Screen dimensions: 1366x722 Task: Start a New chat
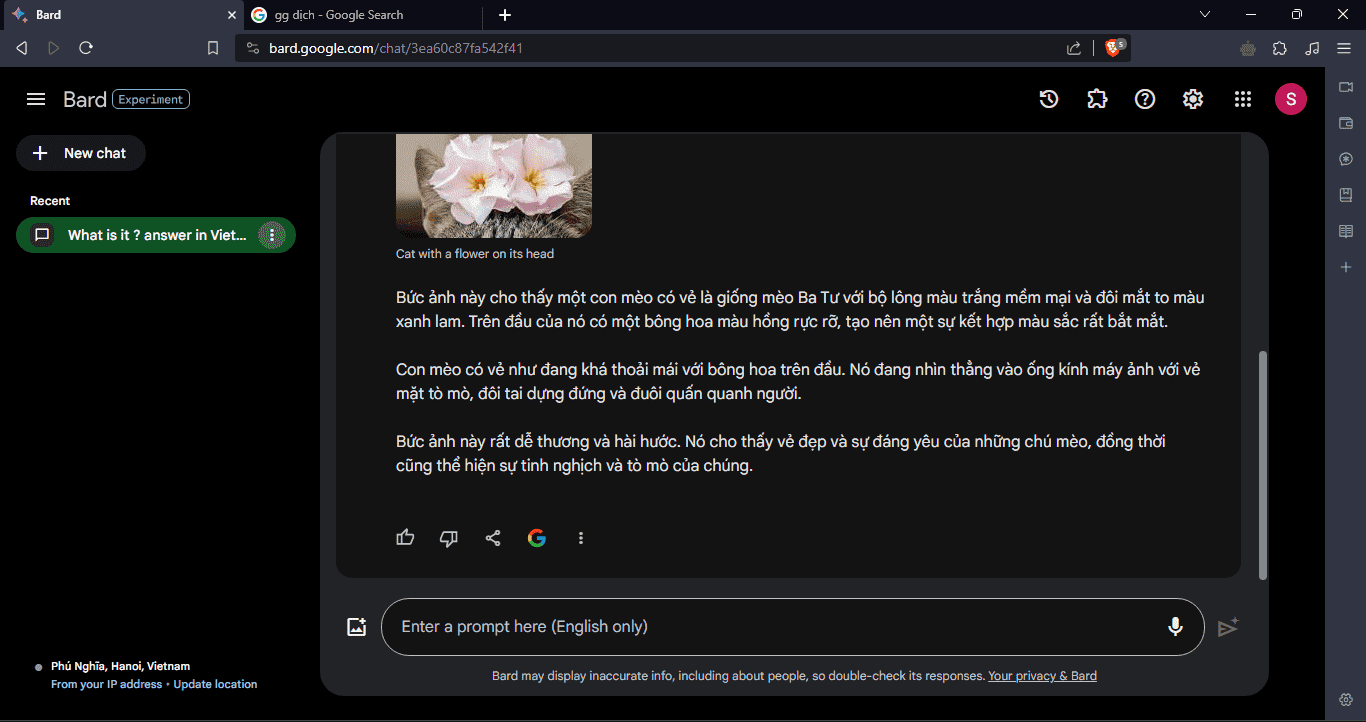click(81, 153)
